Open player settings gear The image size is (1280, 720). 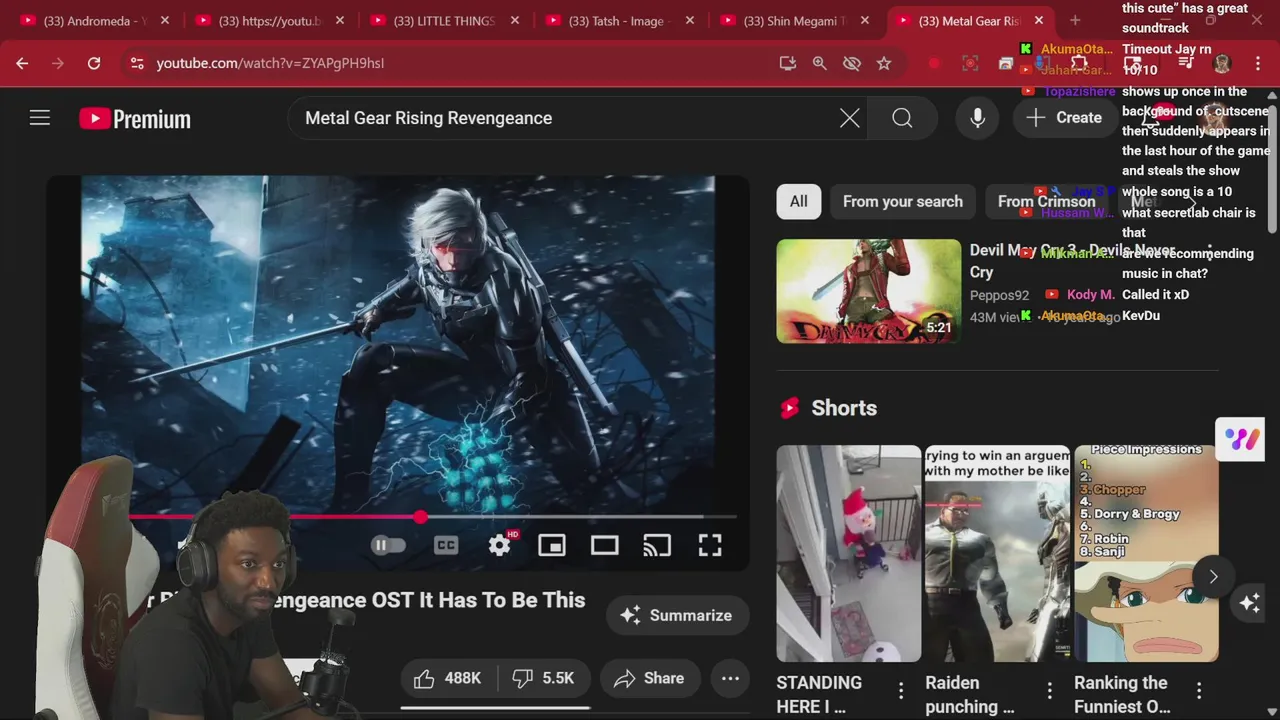coord(499,545)
